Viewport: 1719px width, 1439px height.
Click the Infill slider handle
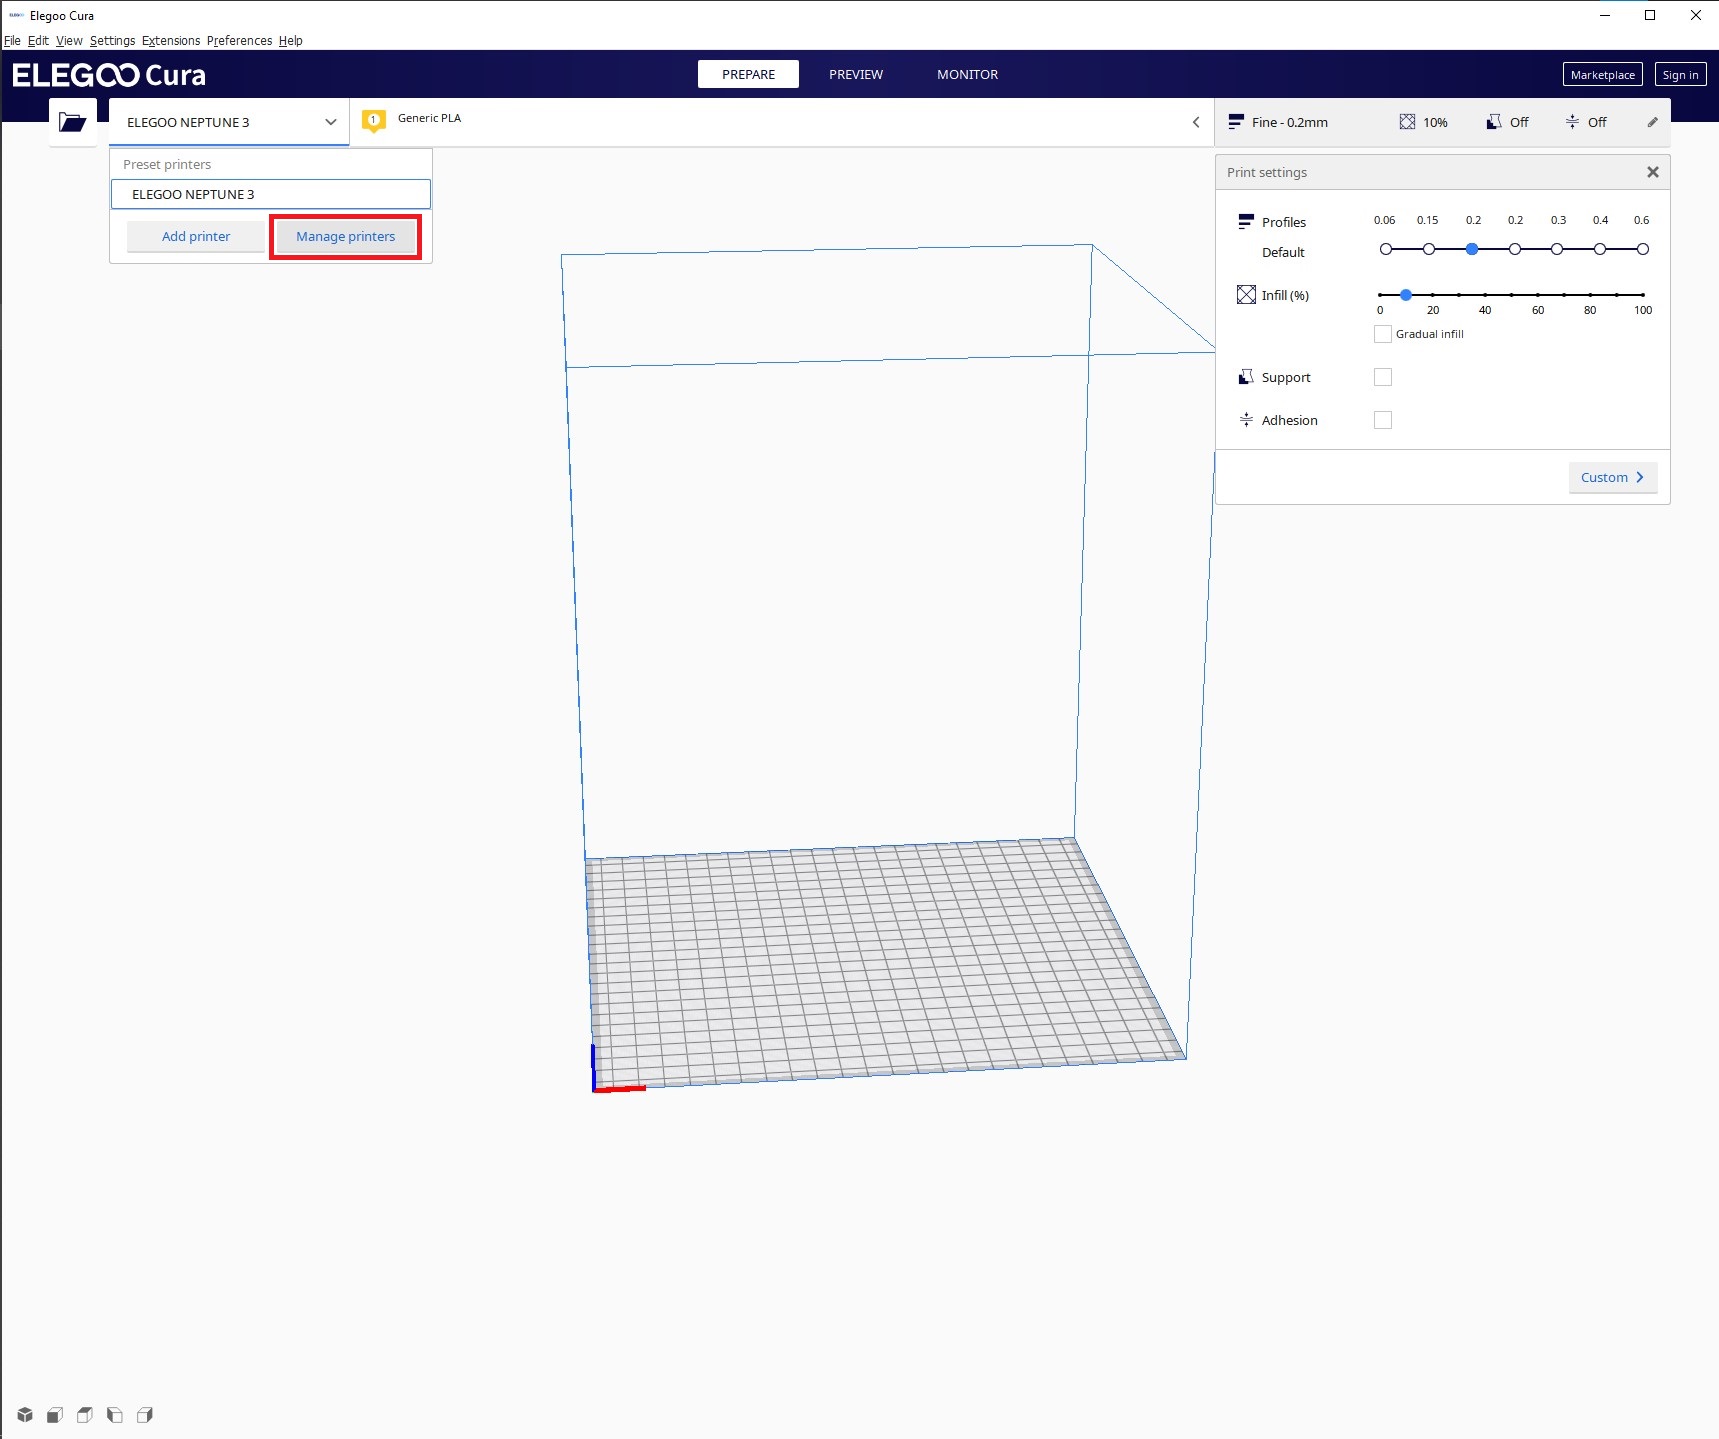1406,295
